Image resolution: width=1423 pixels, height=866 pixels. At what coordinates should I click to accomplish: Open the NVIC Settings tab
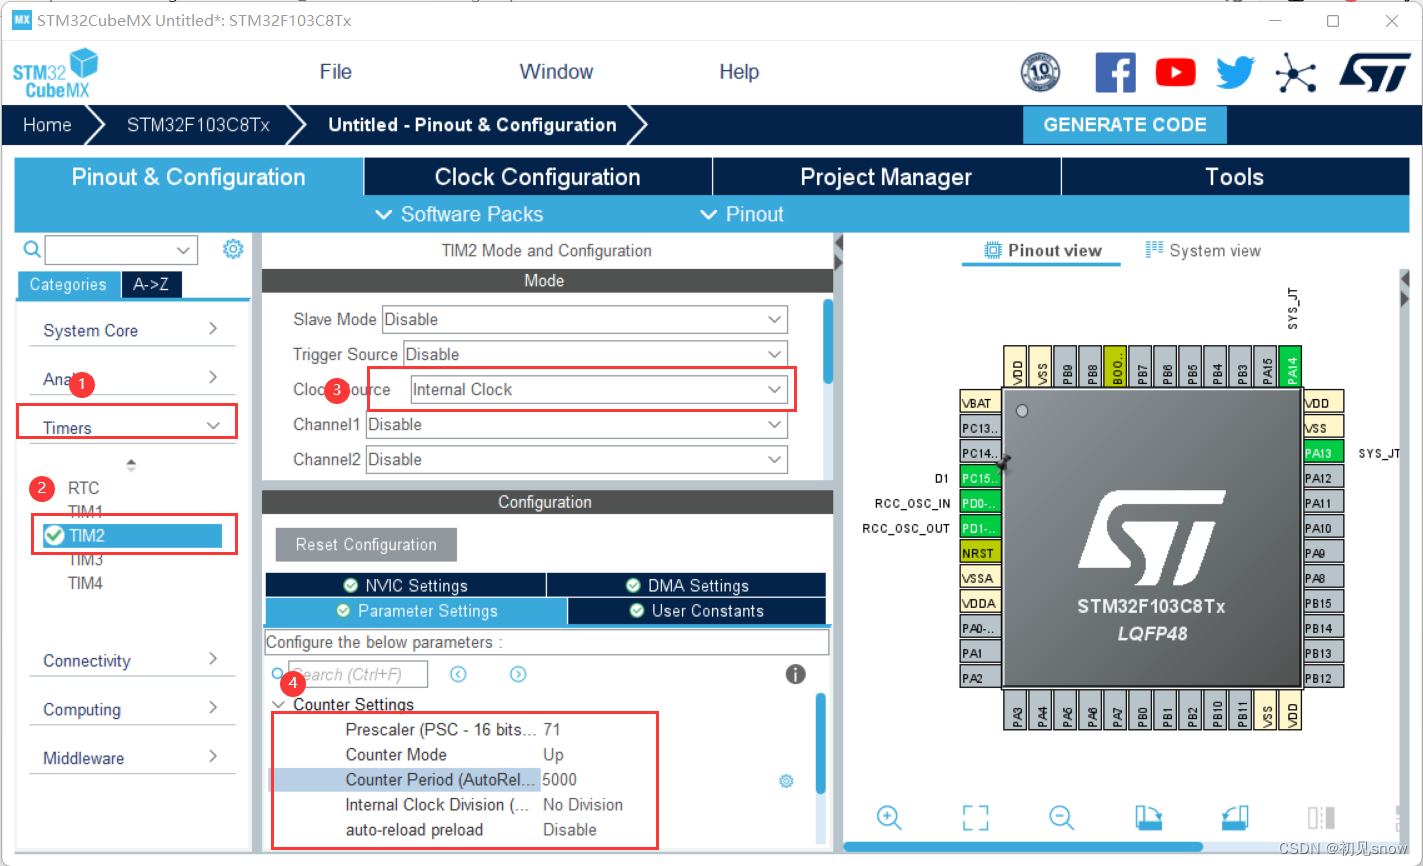[x=406, y=585]
